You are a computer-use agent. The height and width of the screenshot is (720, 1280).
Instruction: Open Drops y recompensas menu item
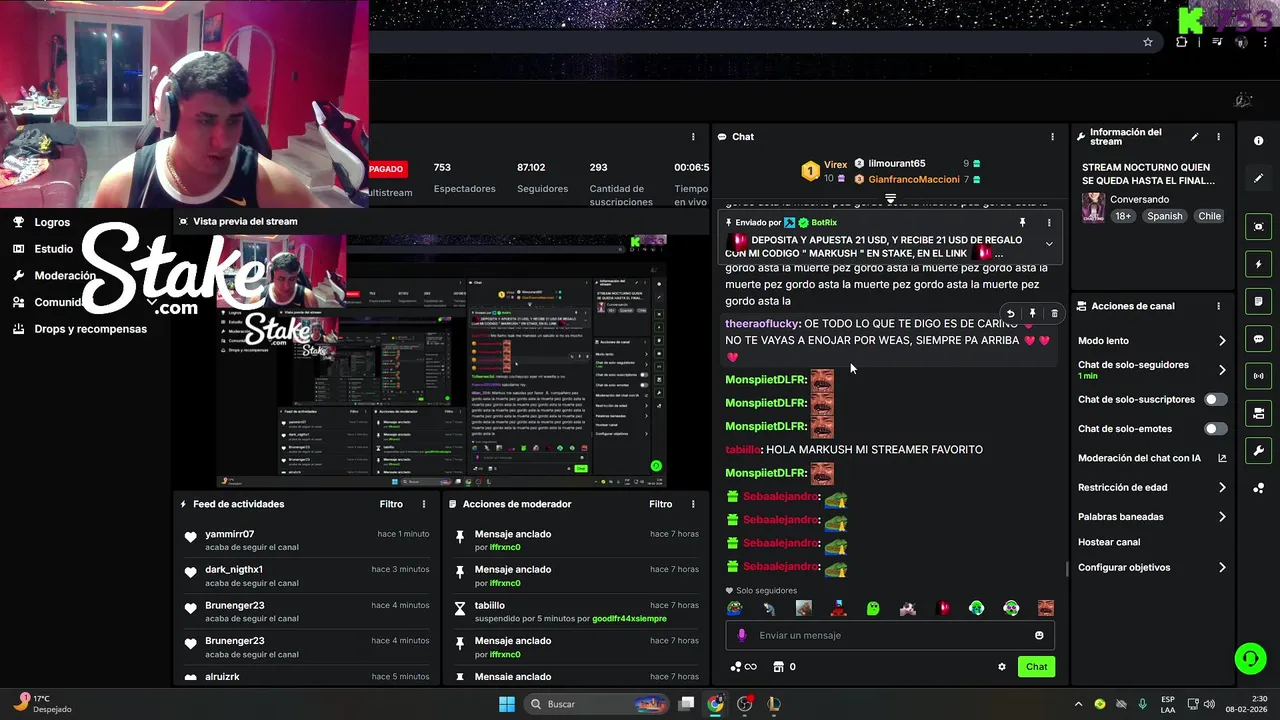click(90, 329)
